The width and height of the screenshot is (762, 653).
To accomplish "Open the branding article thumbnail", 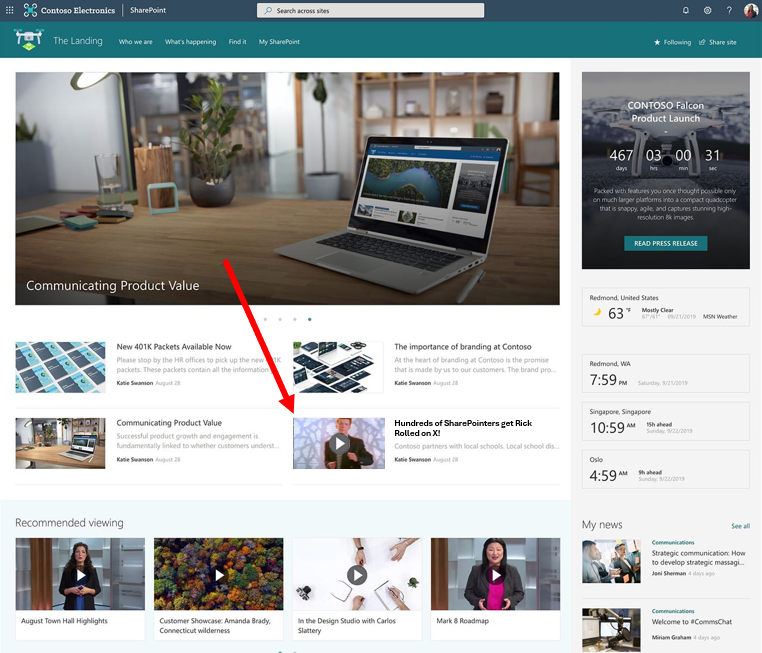I will (338, 367).
